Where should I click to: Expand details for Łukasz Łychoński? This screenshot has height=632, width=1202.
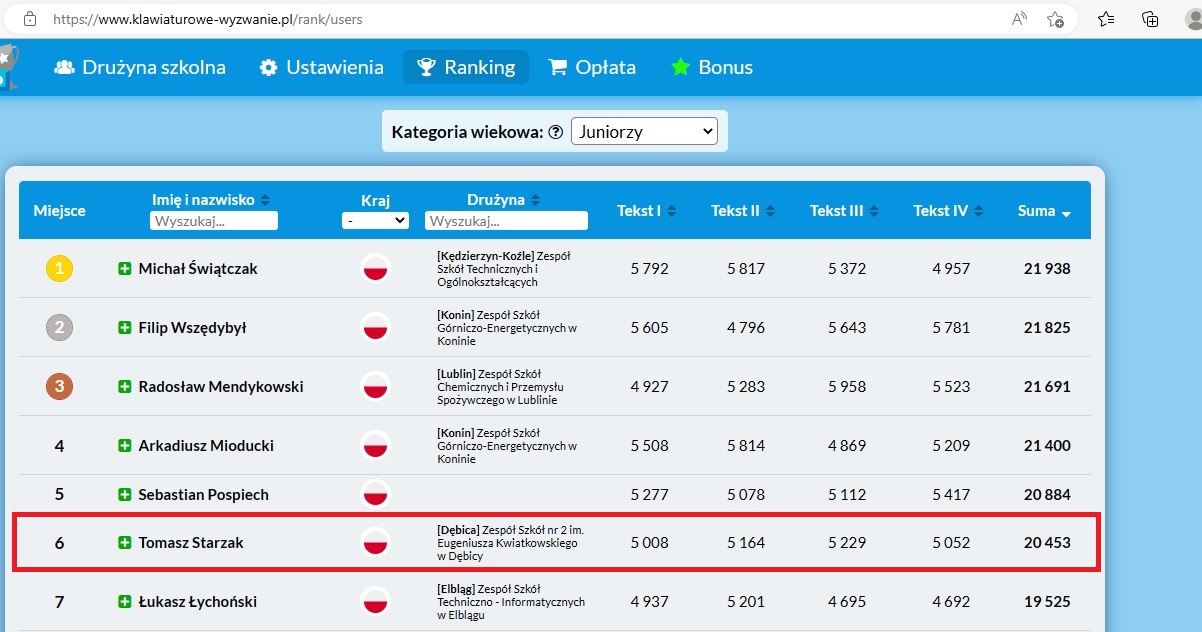point(125,602)
